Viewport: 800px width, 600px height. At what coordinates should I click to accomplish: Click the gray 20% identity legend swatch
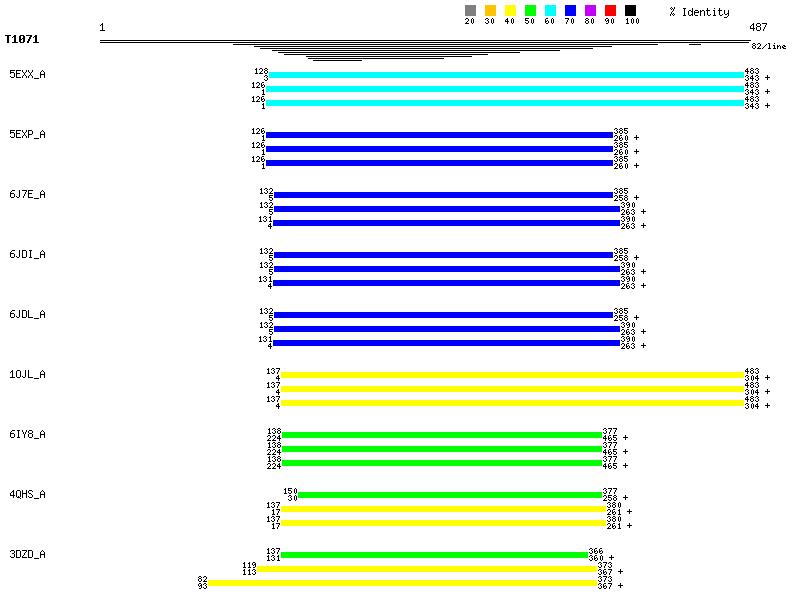coord(470,11)
